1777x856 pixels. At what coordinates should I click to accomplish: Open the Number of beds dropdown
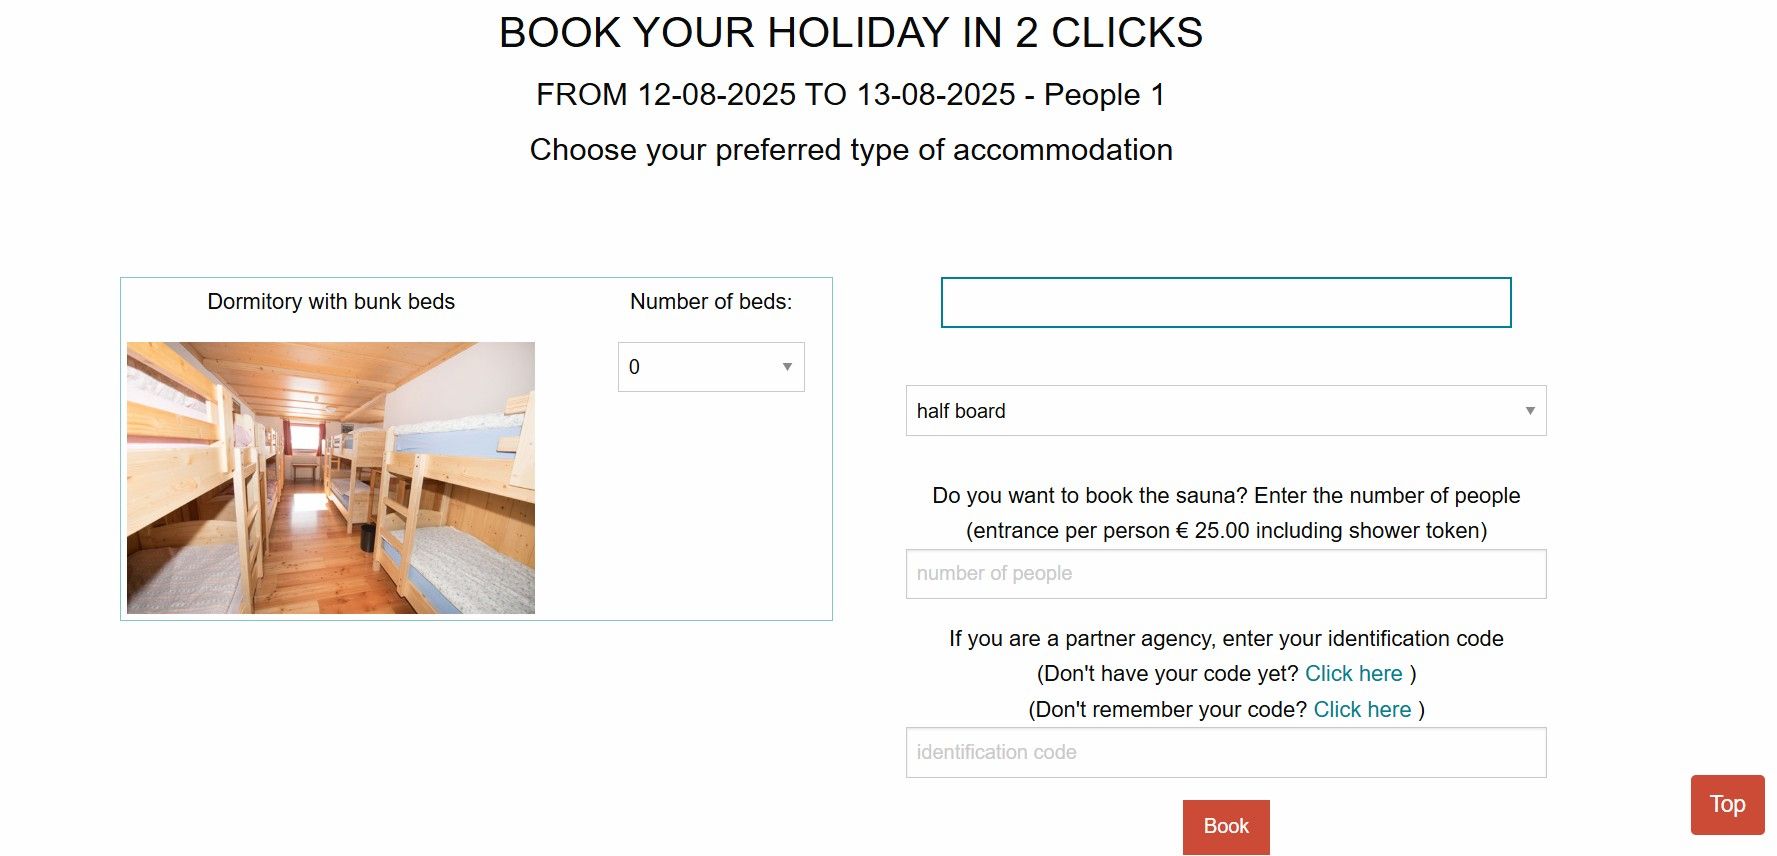click(710, 367)
